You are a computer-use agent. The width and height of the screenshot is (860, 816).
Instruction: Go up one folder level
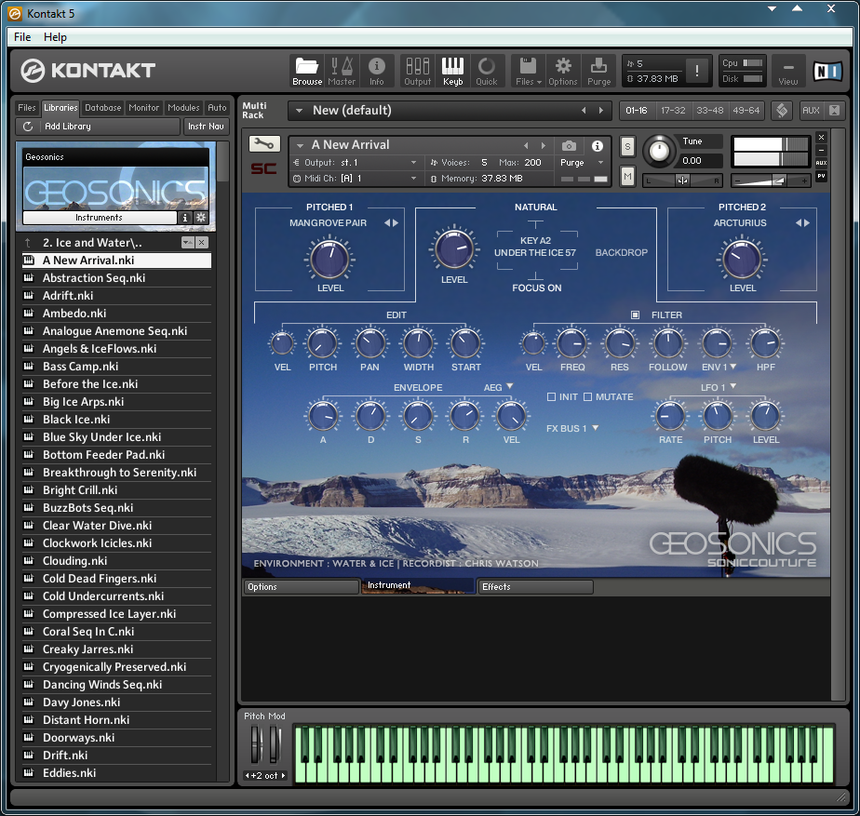pyautogui.click(x=27, y=242)
